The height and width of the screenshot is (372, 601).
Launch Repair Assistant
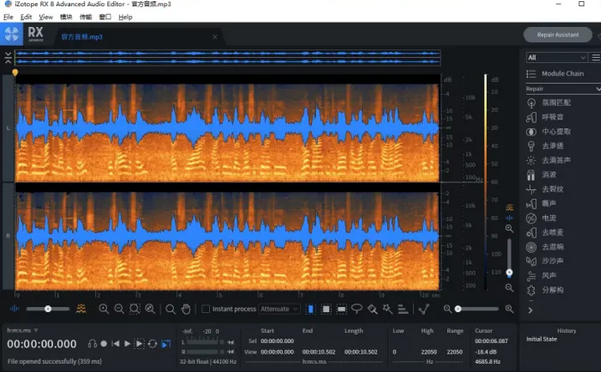[558, 35]
